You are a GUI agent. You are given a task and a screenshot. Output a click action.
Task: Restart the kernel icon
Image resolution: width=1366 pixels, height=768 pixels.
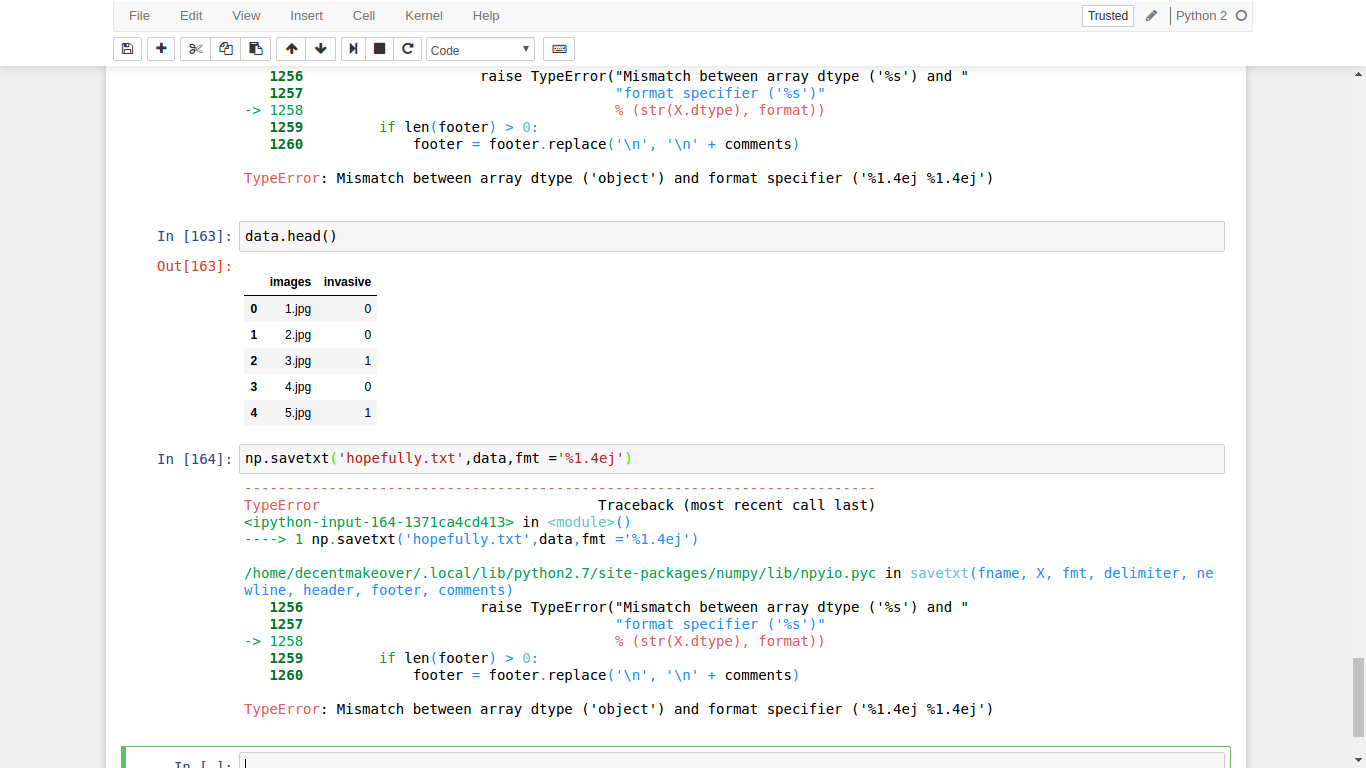(407, 49)
